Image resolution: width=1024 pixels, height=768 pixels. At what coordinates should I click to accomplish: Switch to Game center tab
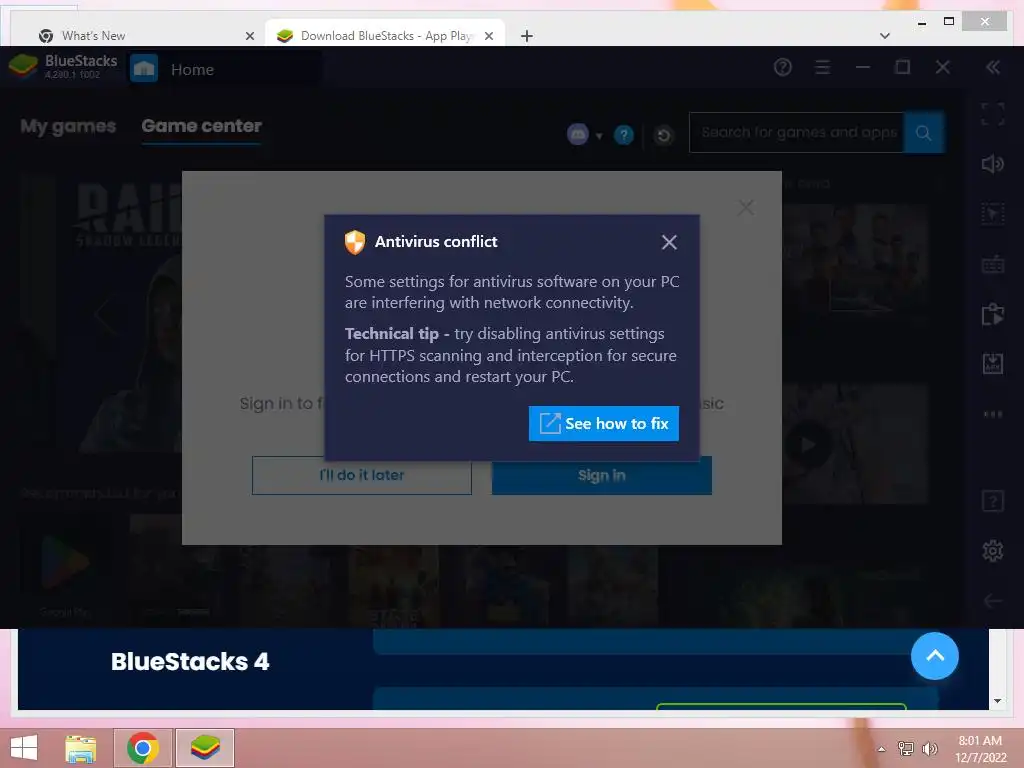tap(201, 126)
